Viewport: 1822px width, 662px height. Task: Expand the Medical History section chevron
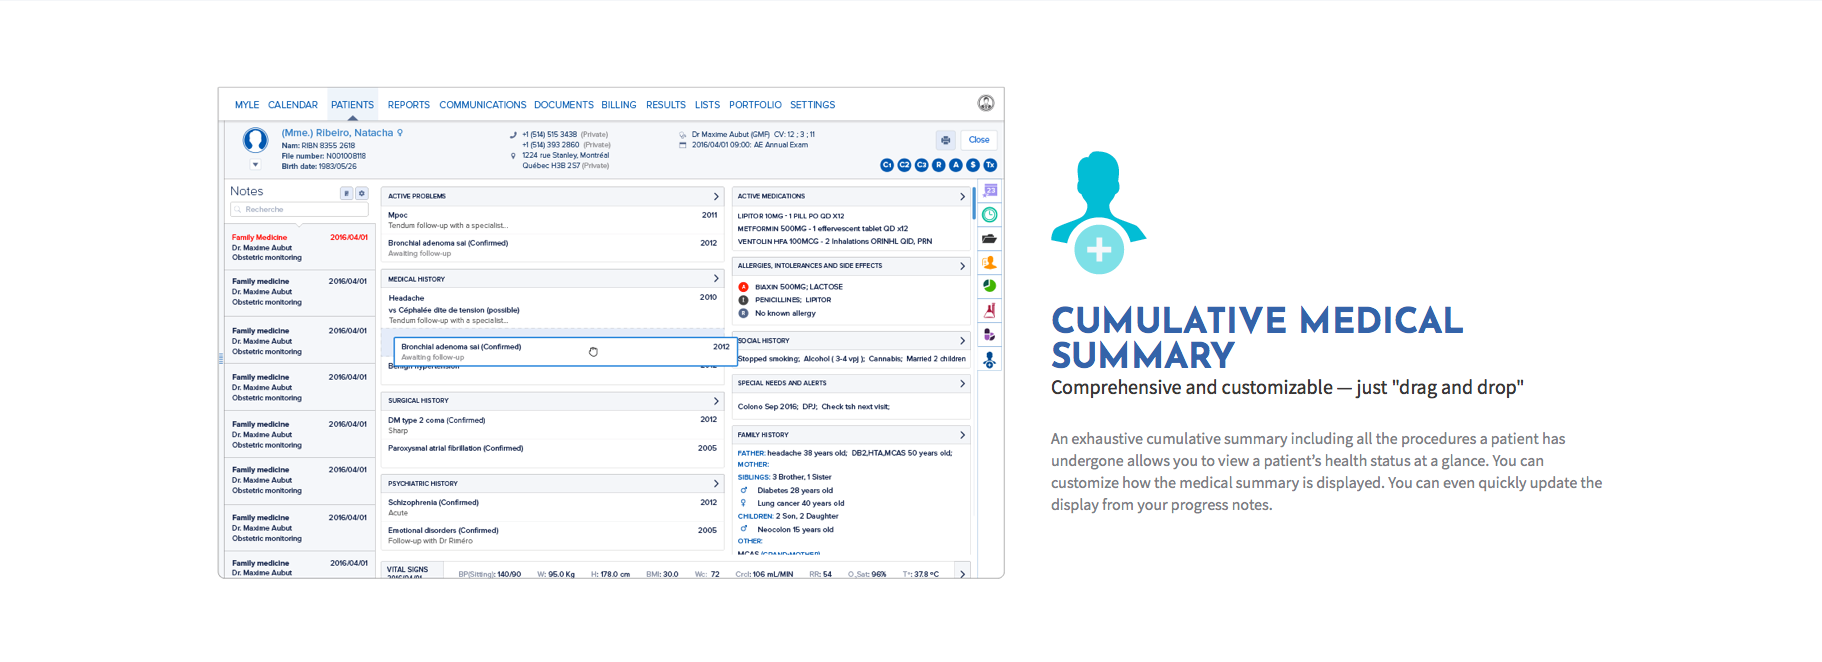[716, 279]
